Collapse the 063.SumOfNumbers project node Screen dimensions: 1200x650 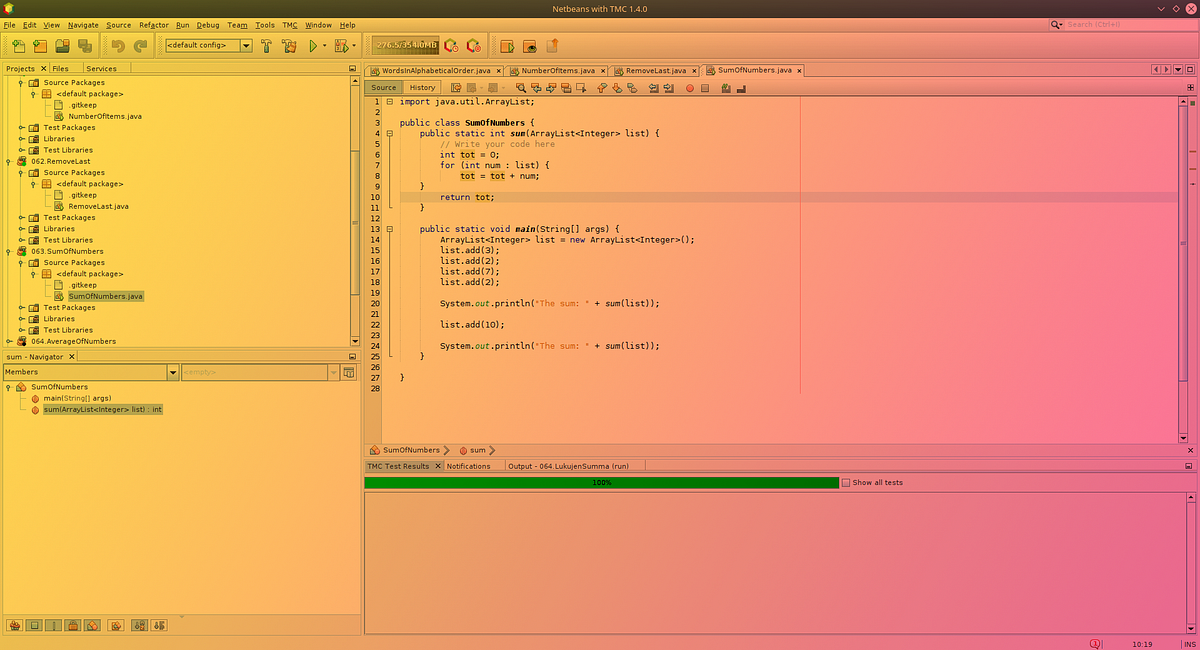pyautogui.click(x=10, y=252)
